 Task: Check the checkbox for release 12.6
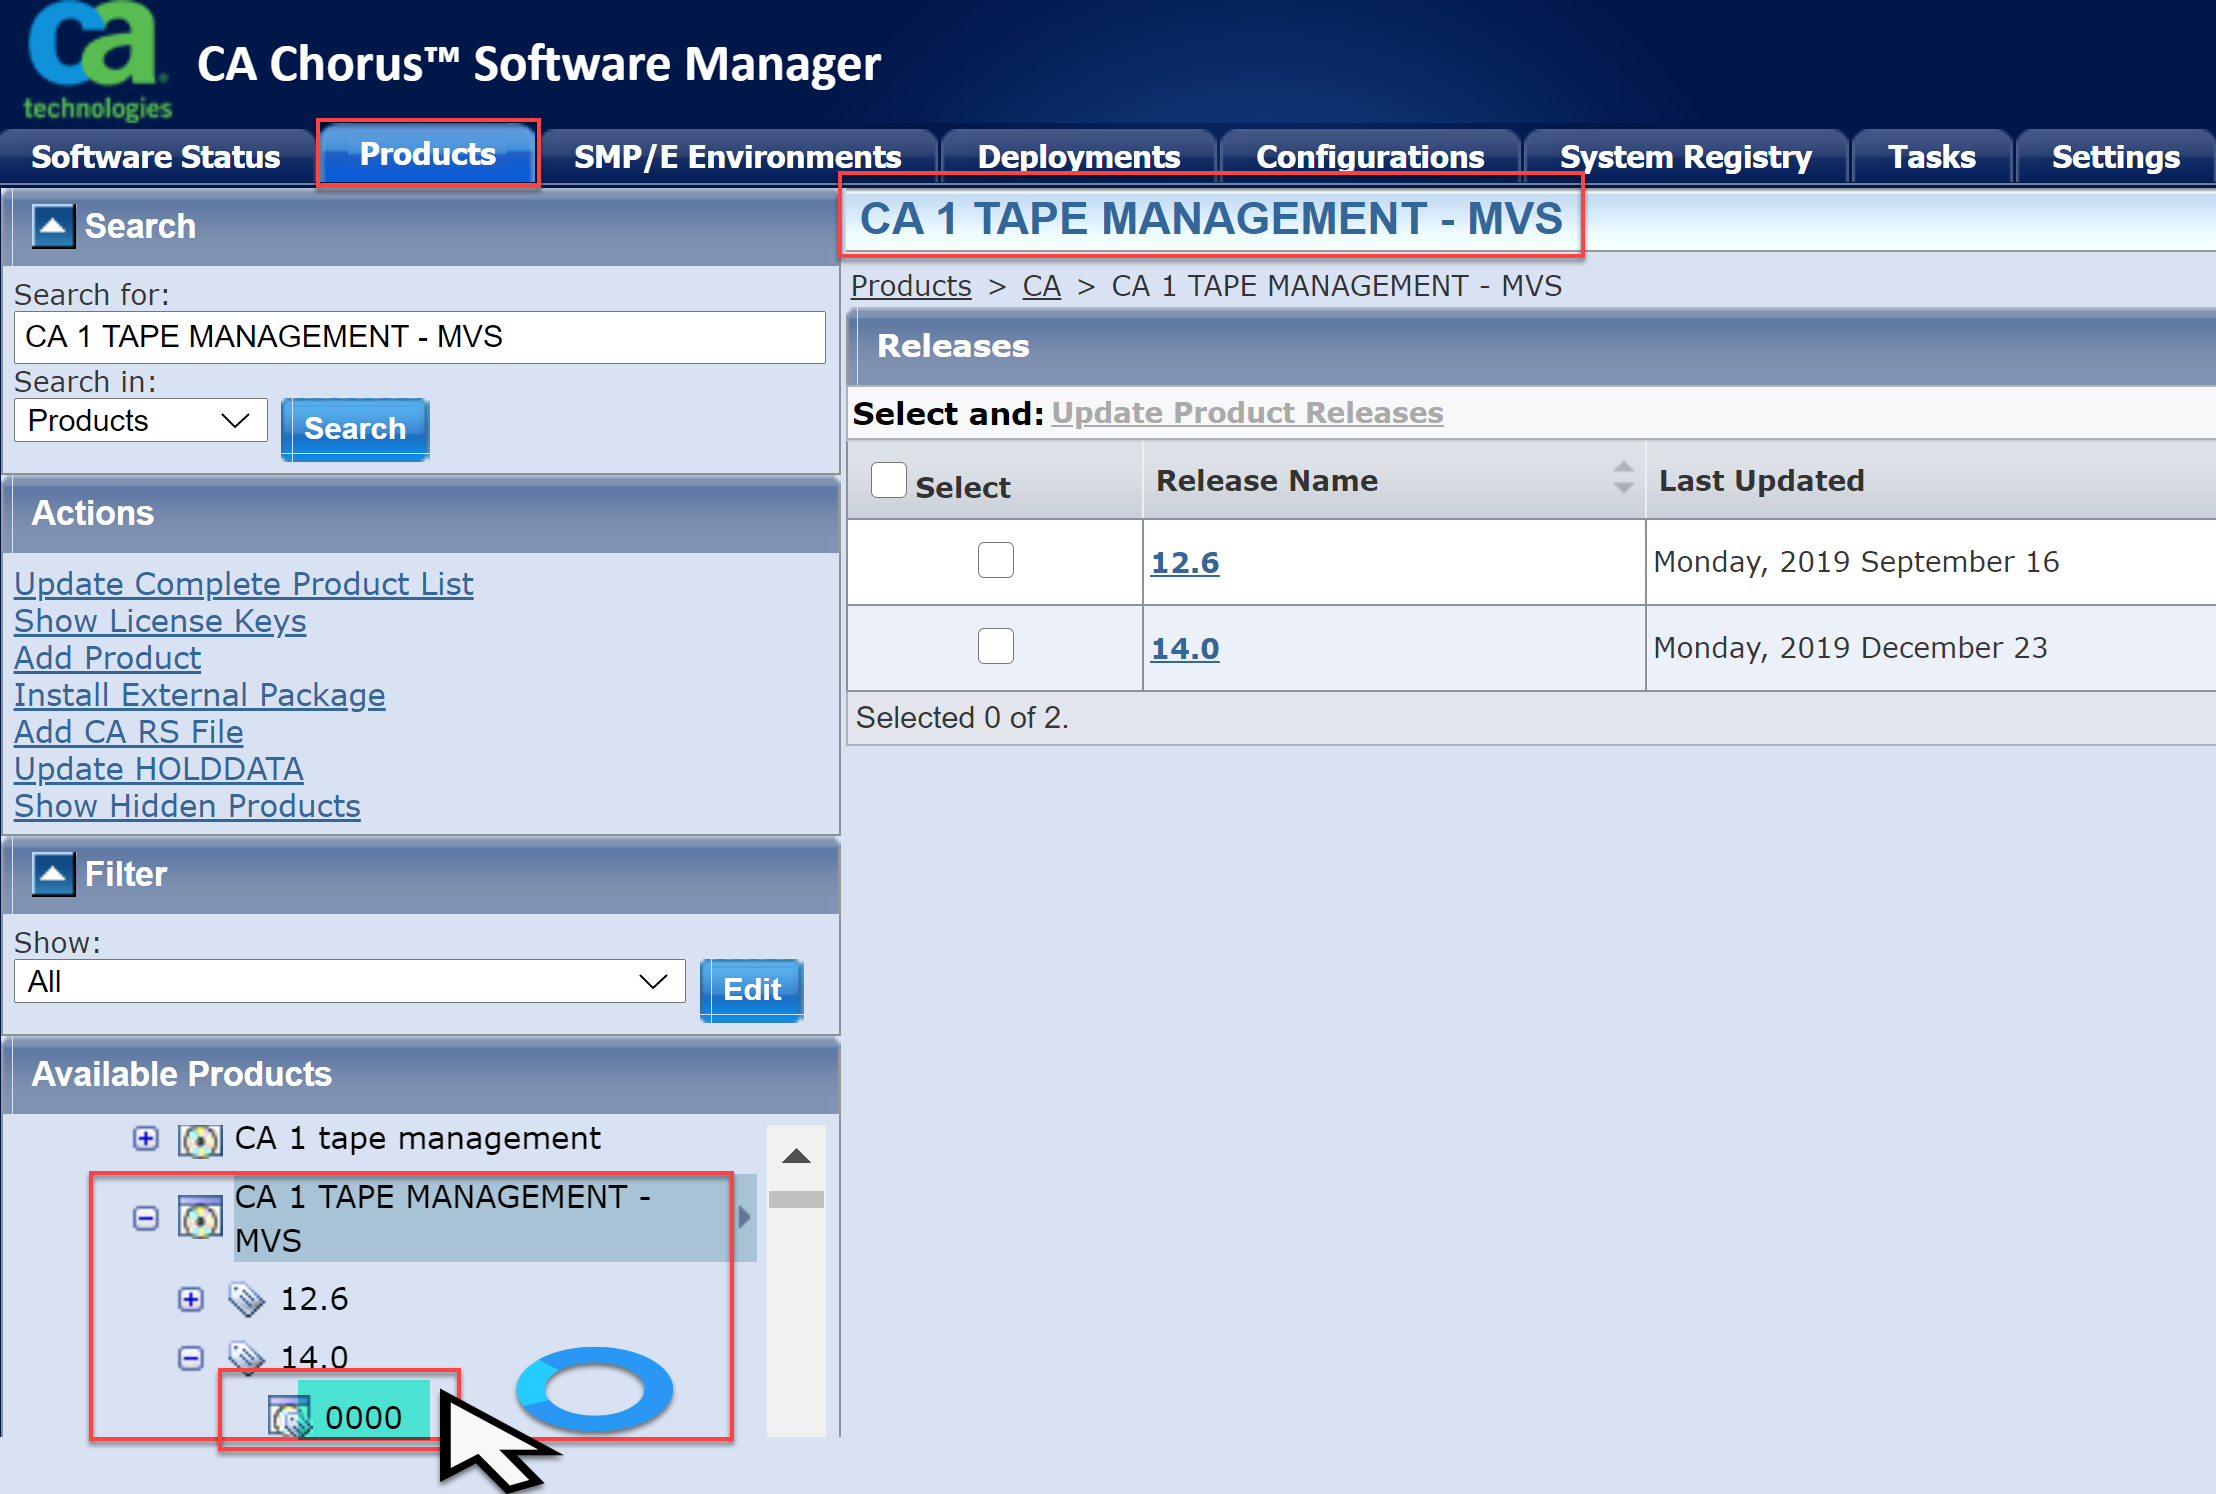(x=995, y=560)
